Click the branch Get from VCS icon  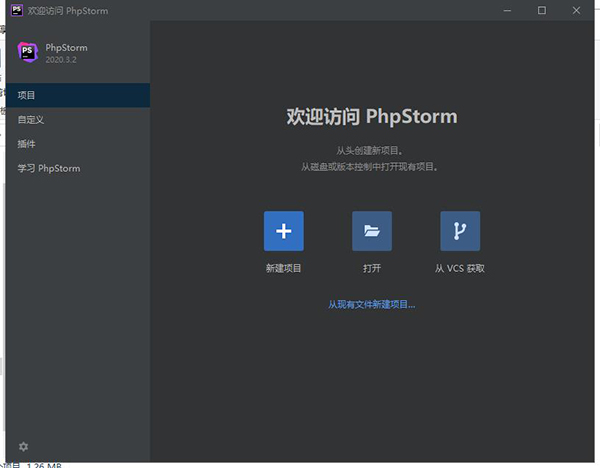(x=460, y=231)
